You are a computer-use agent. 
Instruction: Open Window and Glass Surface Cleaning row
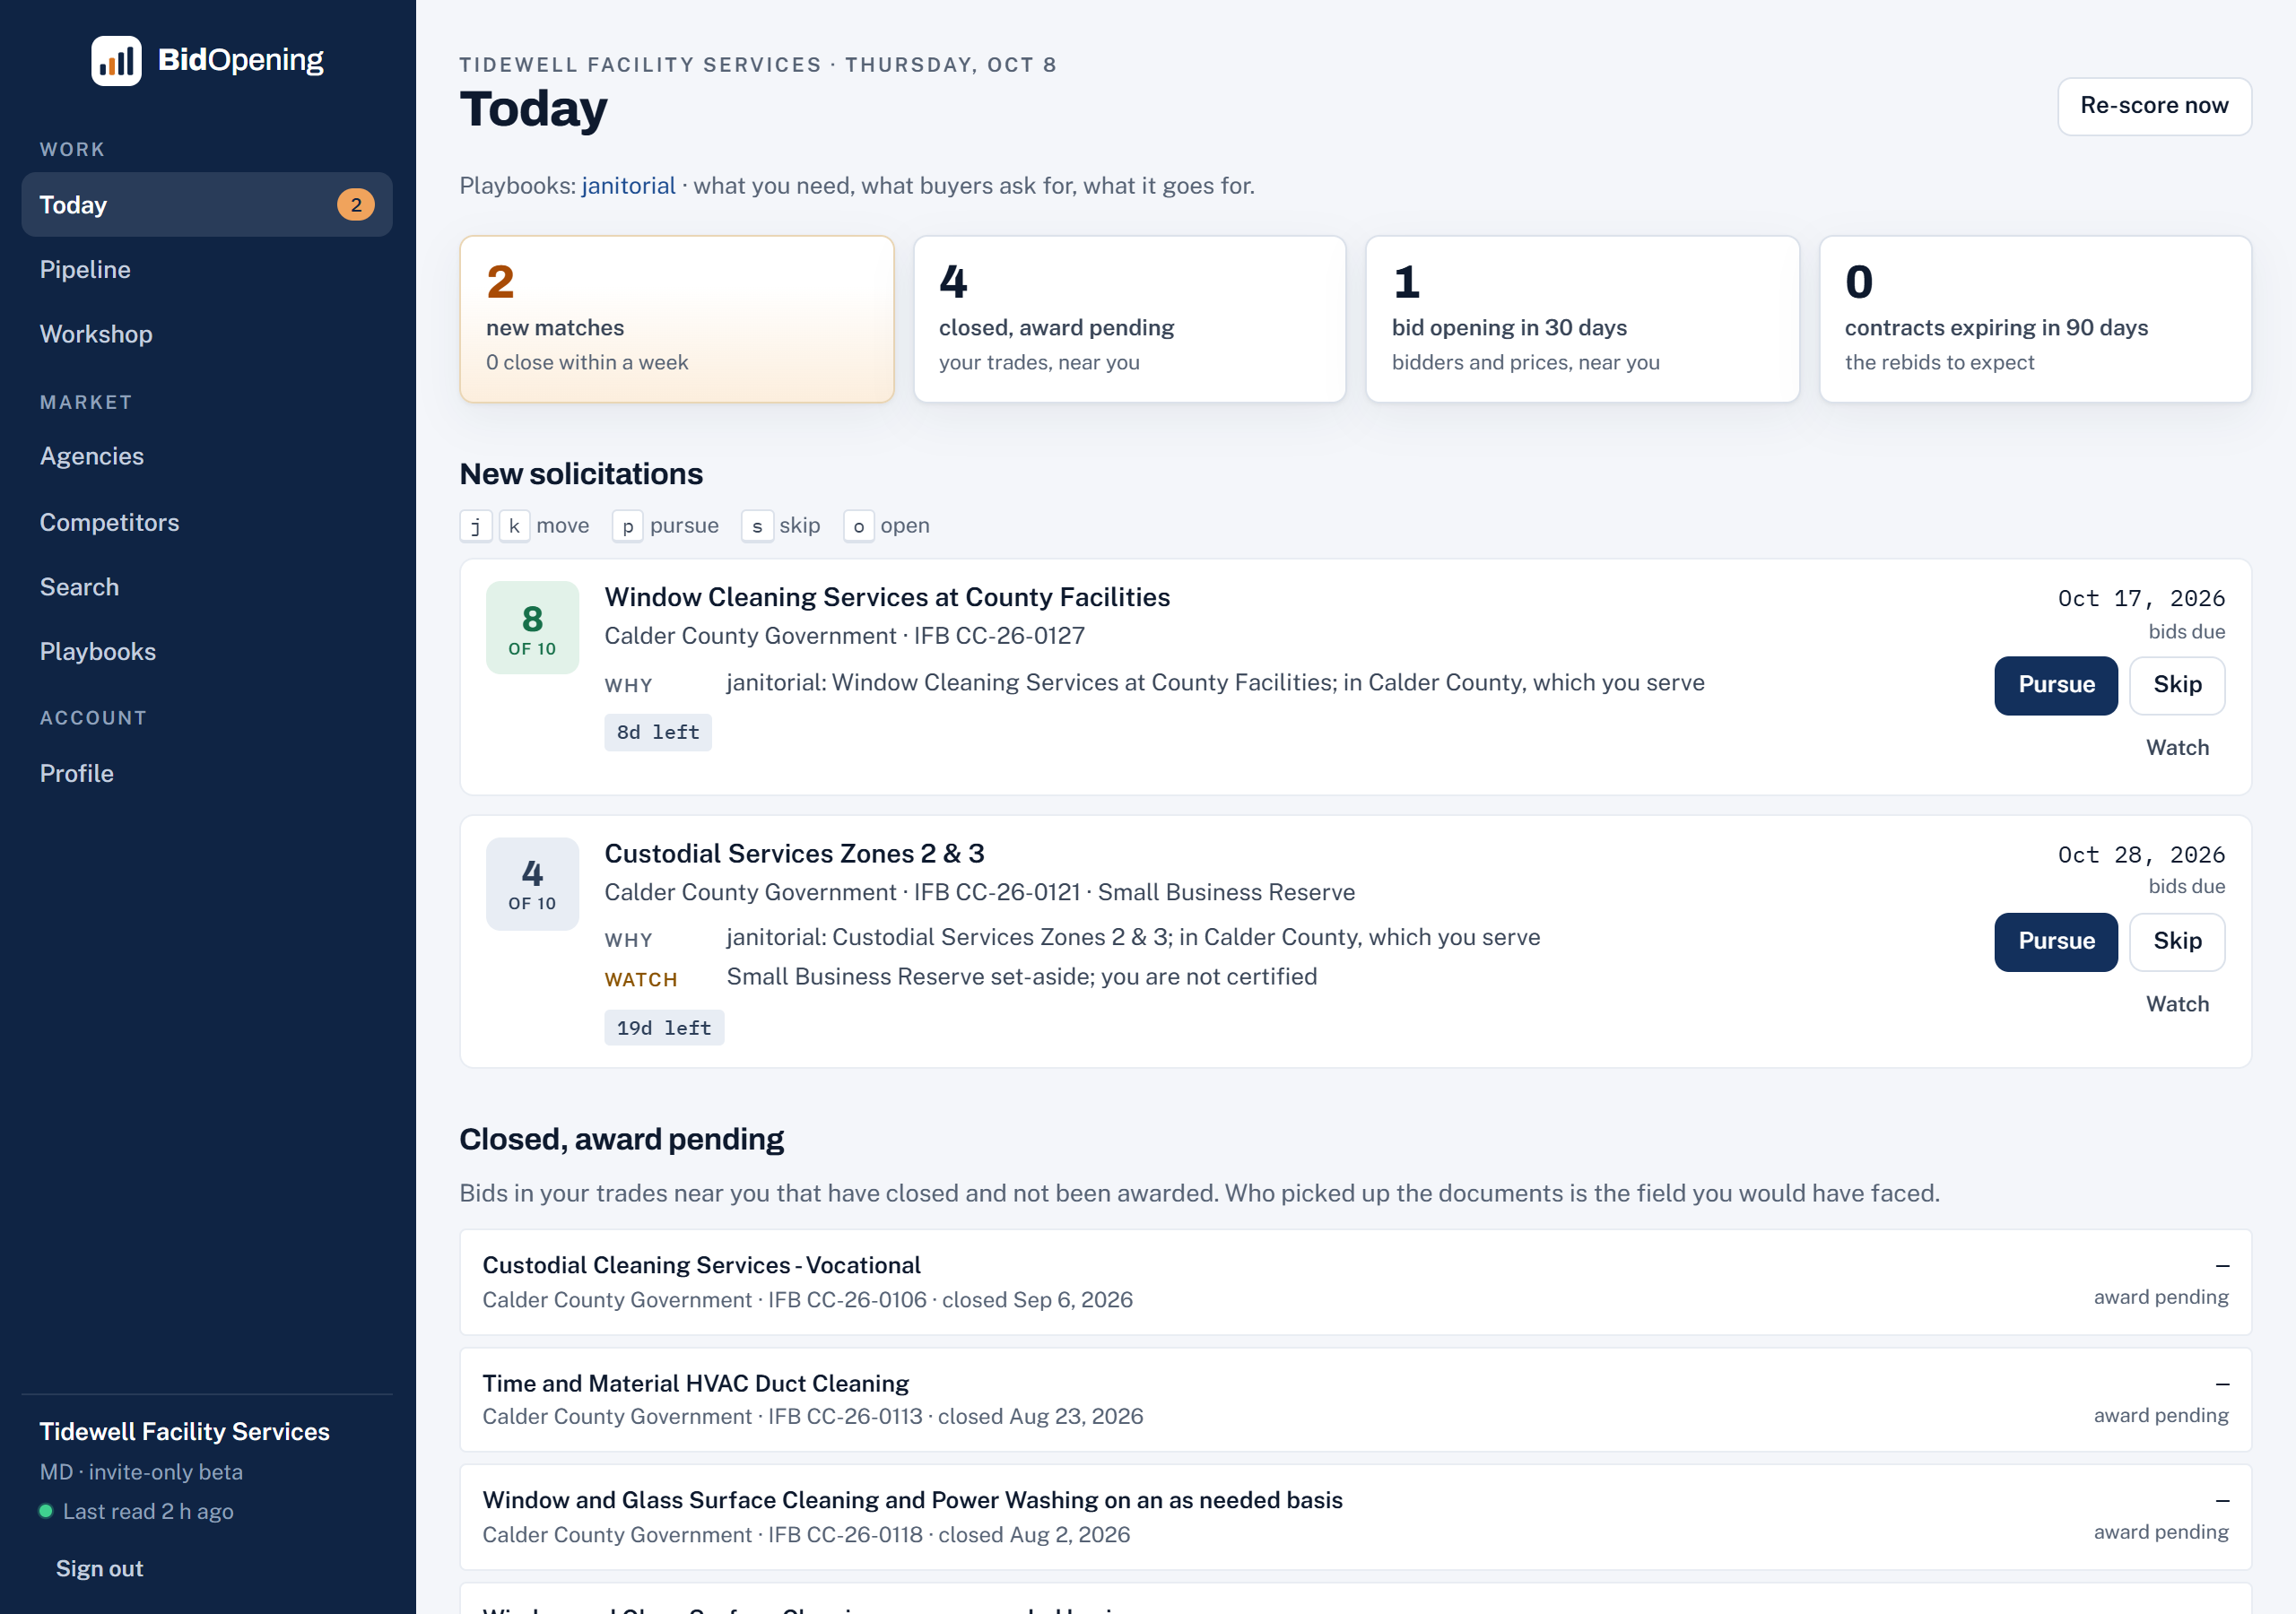[x=1355, y=1517]
